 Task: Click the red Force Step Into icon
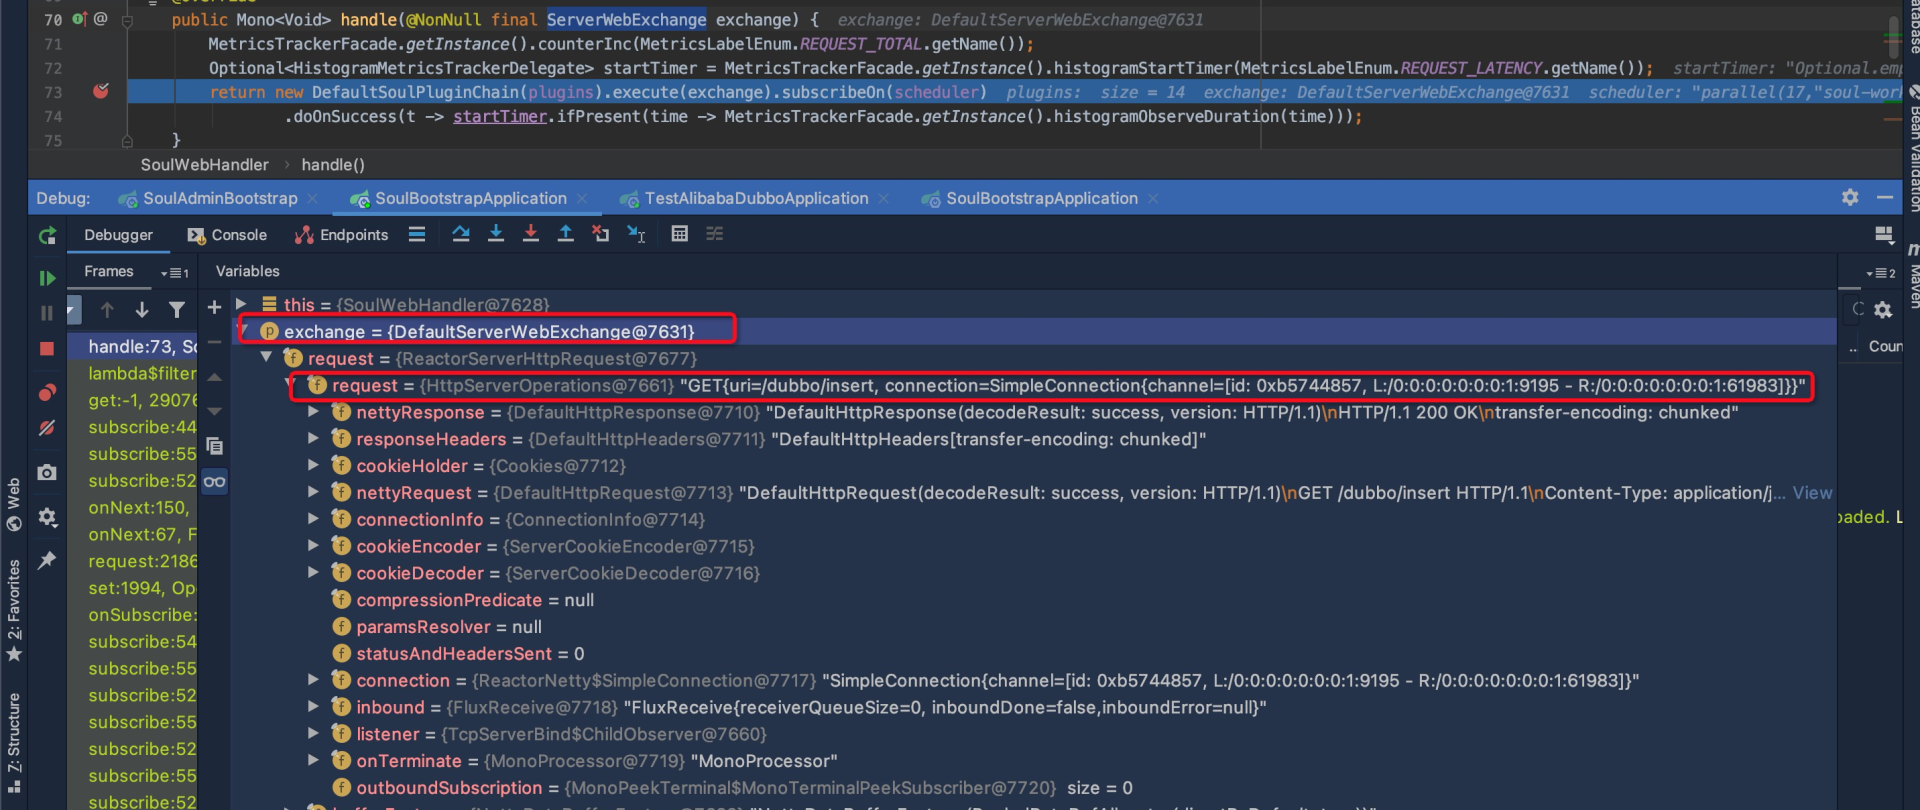tap(531, 234)
